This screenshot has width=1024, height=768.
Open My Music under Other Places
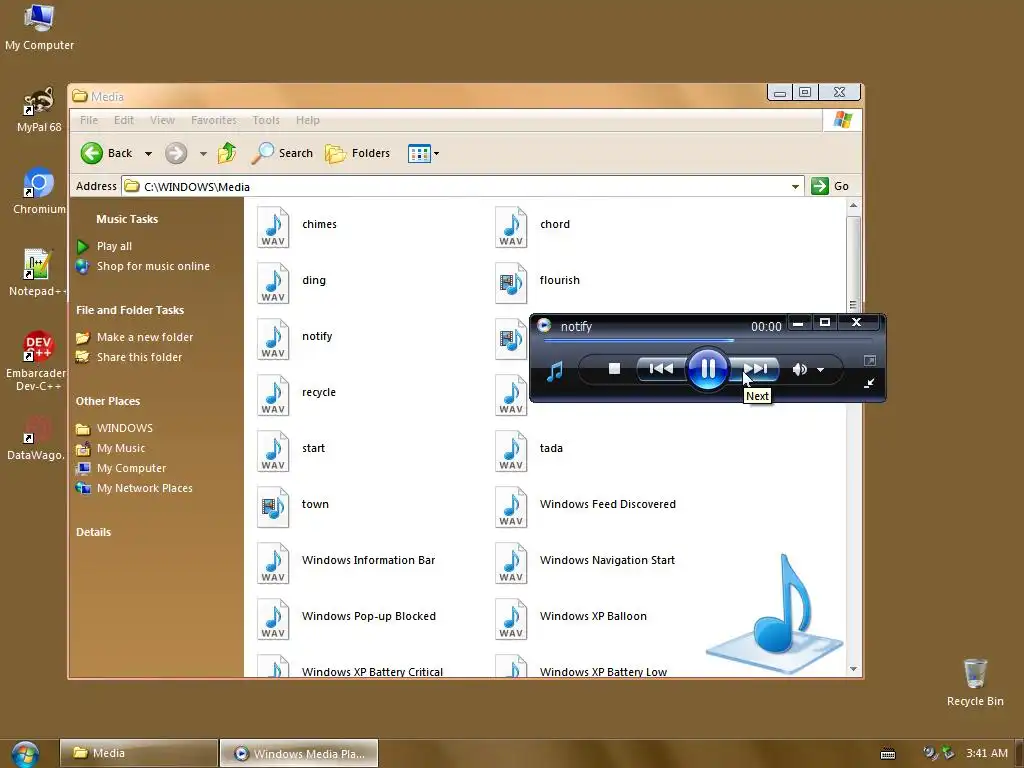(120, 449)
